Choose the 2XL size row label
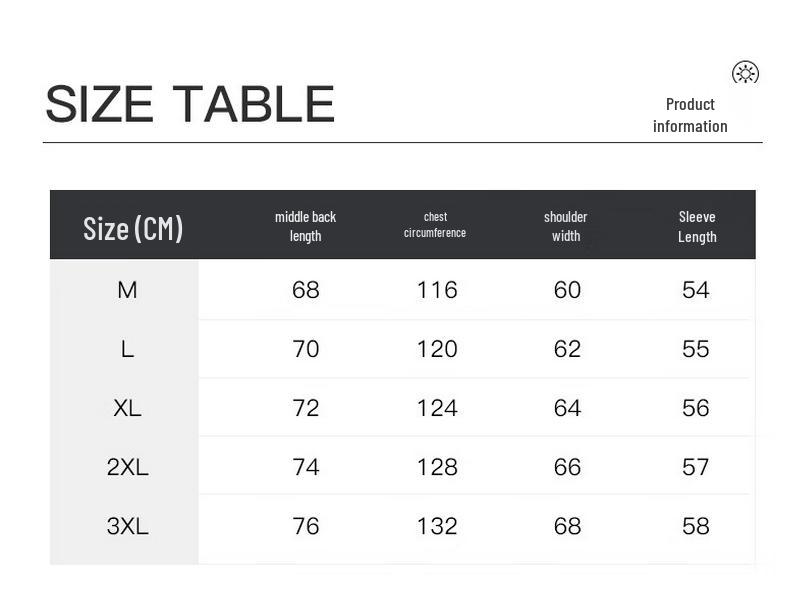The width and height of the screenshot is (805, 604). point(127,467)
